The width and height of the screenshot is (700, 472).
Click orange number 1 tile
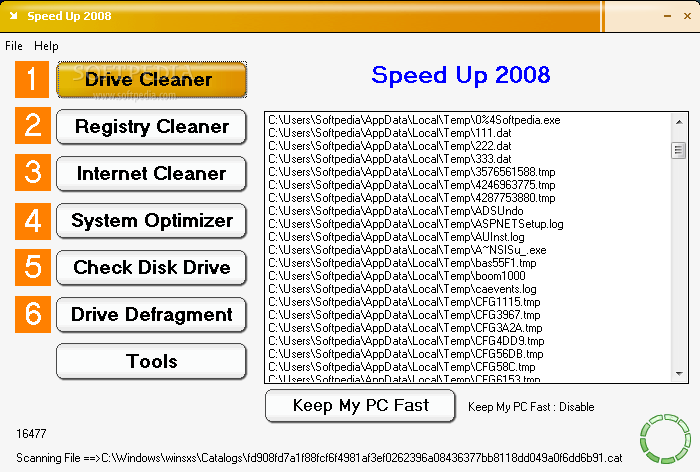click(32, 79)
